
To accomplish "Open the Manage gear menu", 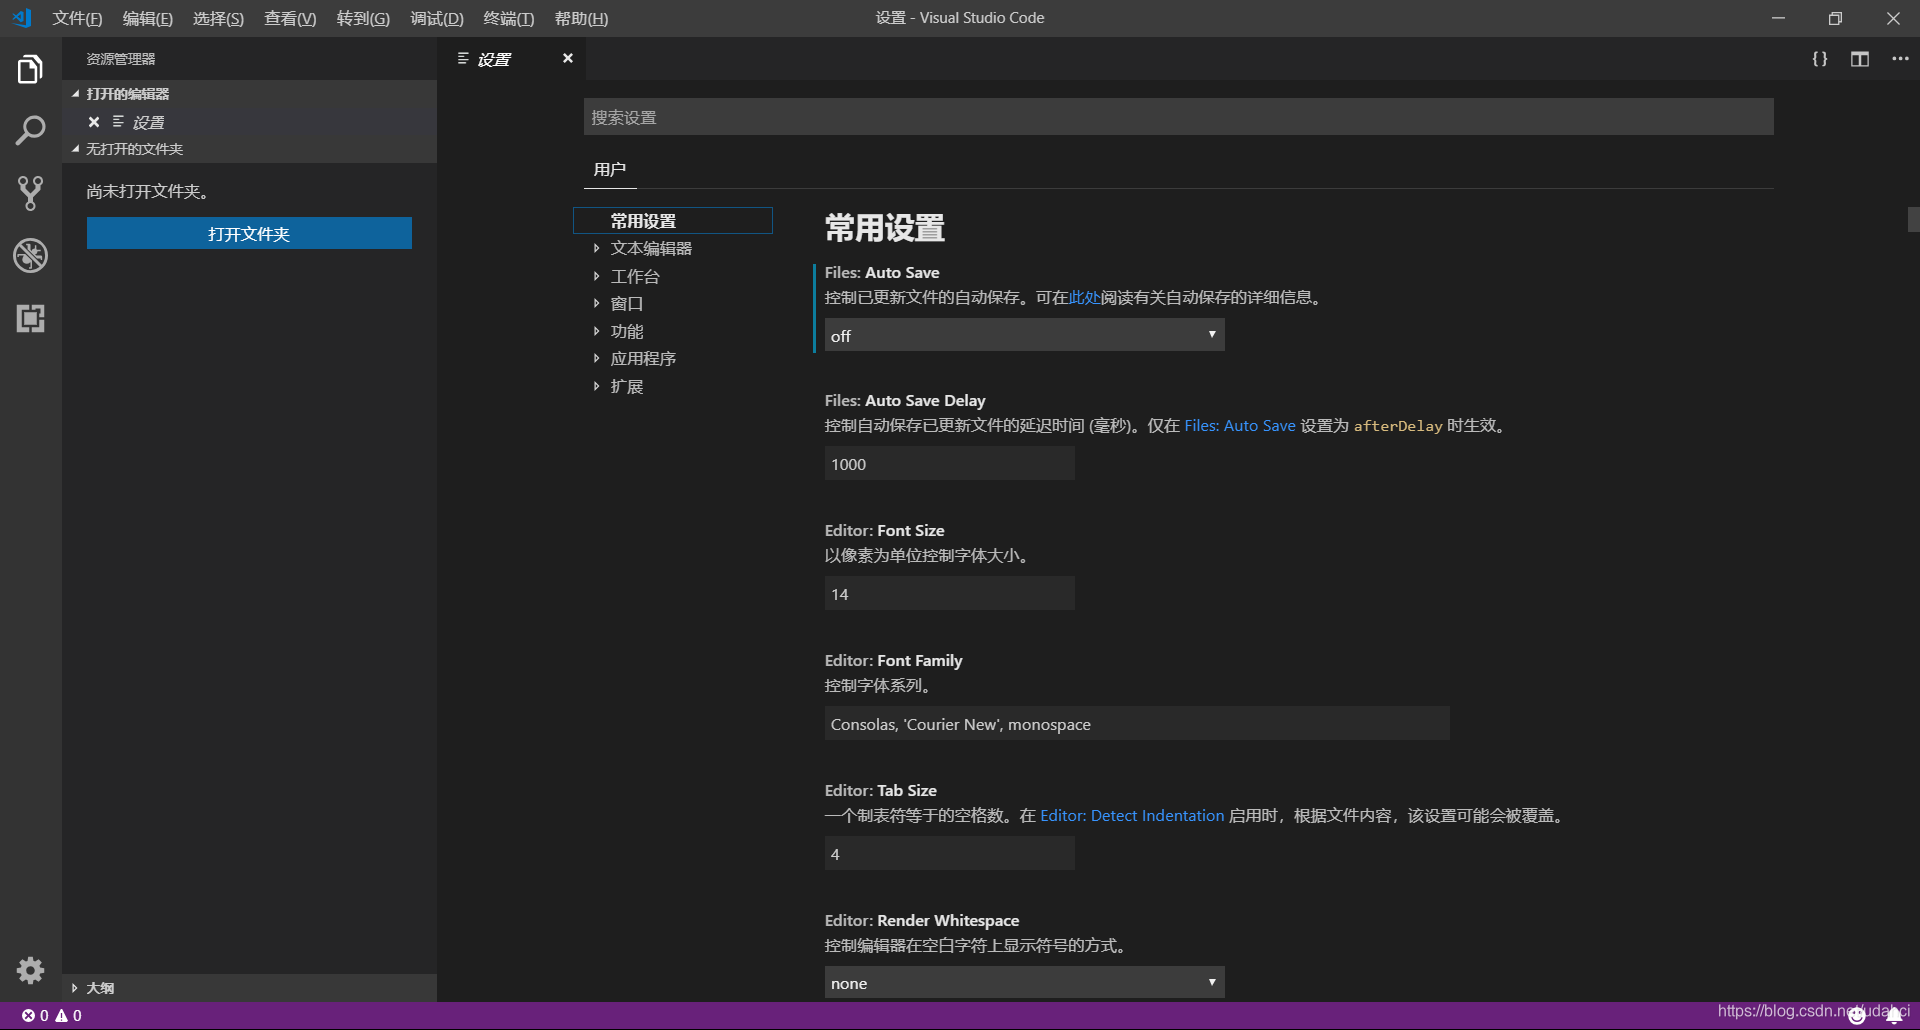I will click(x=30, y=970).
